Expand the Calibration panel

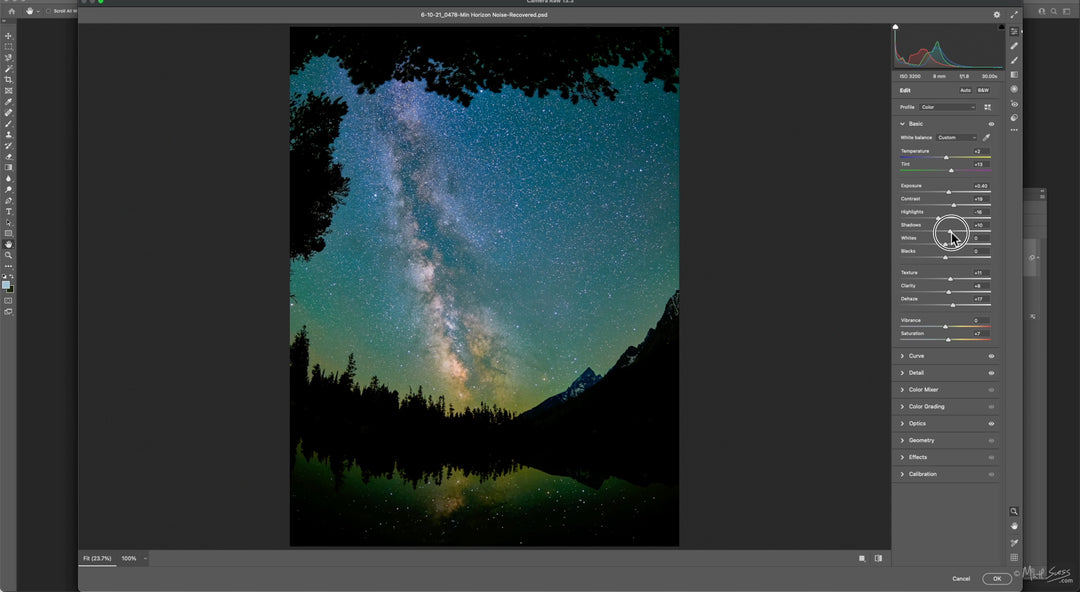(x=922, y=474)
